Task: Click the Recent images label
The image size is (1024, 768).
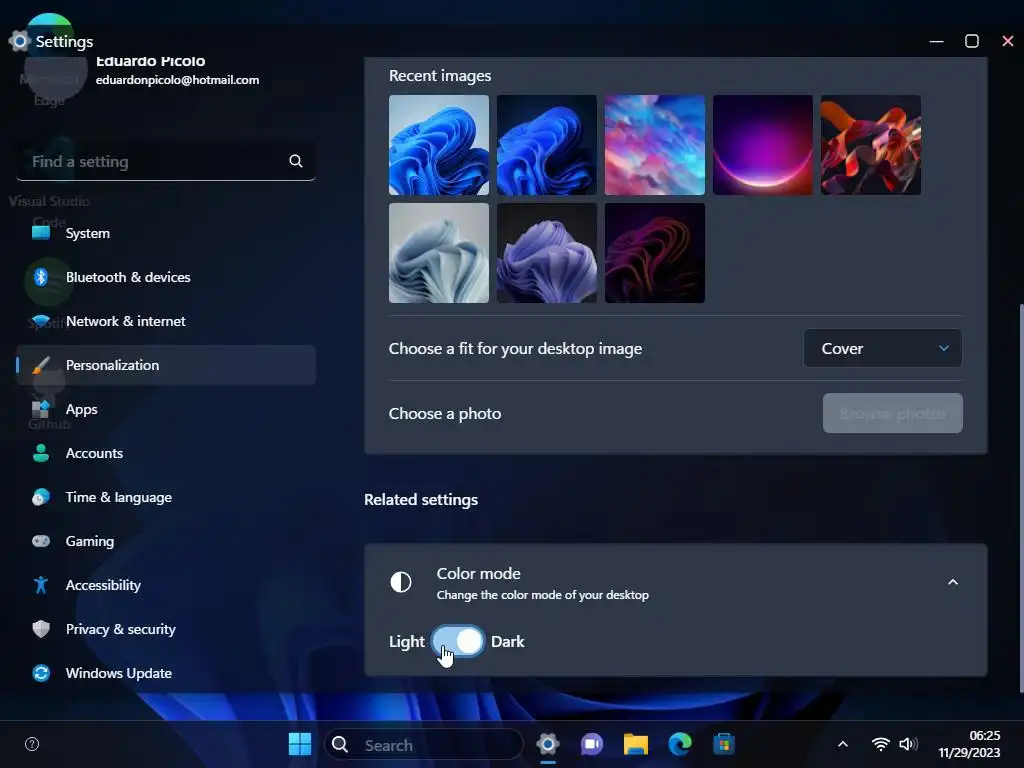Action: [440, 76]
